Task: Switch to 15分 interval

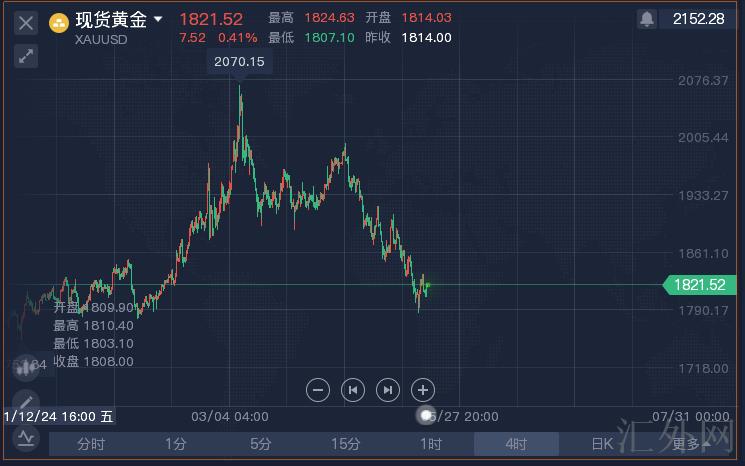Action: [346, 444]
